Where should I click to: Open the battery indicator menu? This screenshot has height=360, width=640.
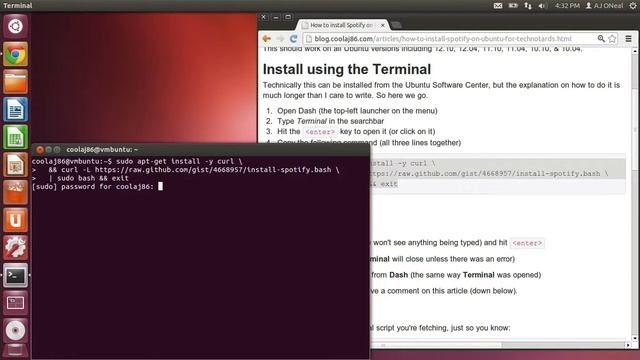[x=513, y=6]
